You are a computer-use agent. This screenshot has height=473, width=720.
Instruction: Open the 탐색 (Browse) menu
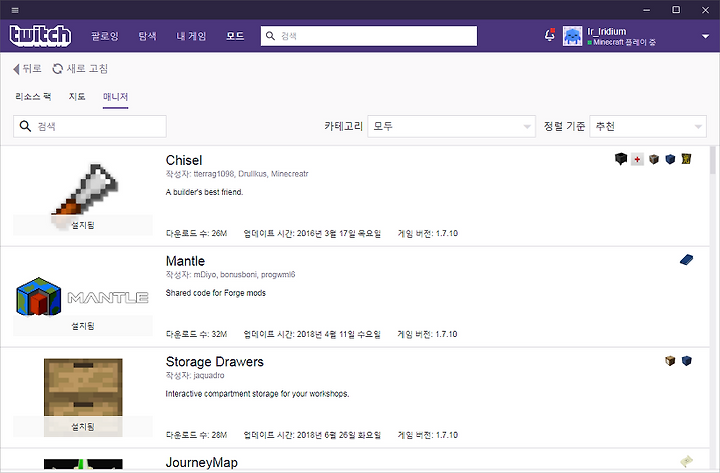point(147,36)
